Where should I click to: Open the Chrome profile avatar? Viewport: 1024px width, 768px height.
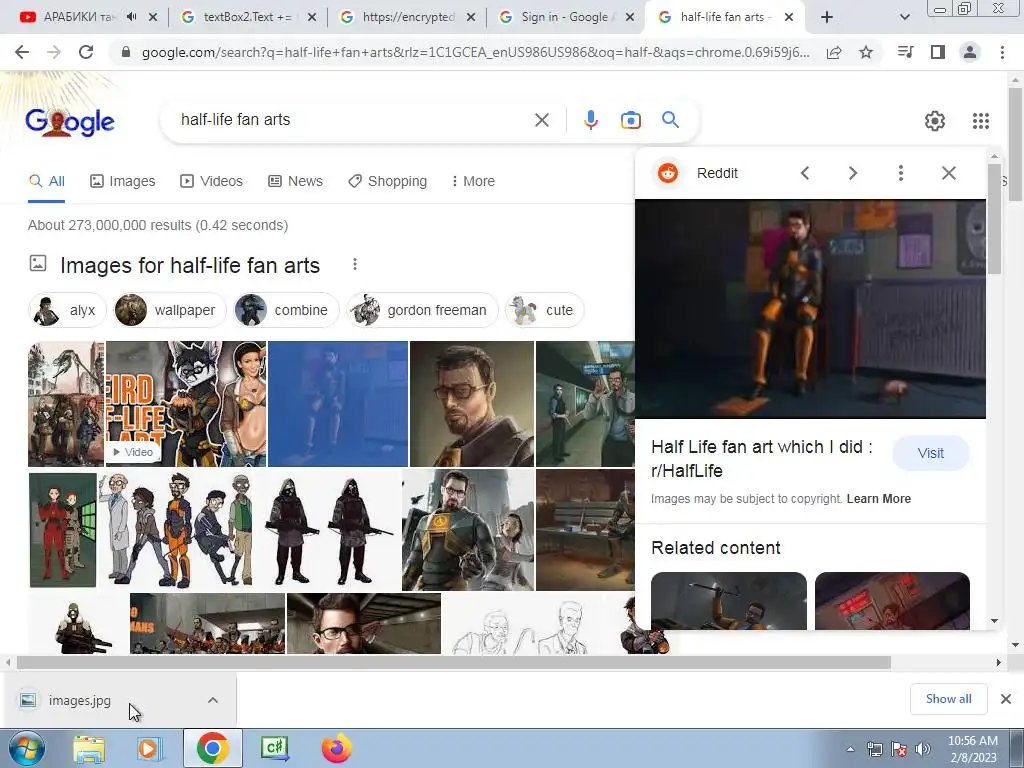click(x=970, y=52)
